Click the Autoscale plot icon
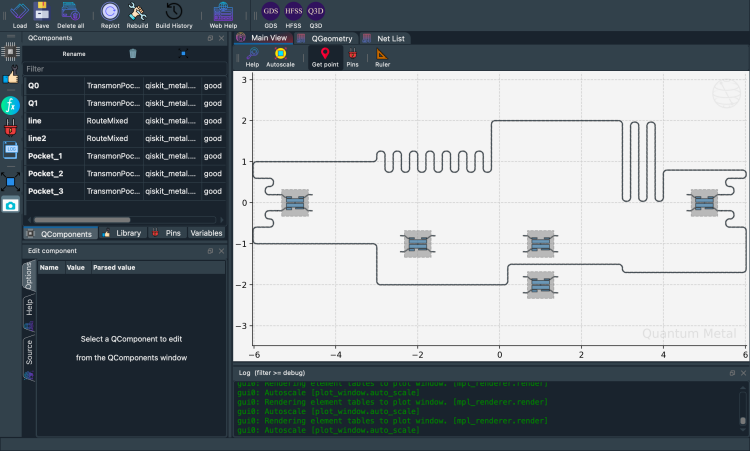Viewport: 750px width, 451px height. (x=280, y=57)
